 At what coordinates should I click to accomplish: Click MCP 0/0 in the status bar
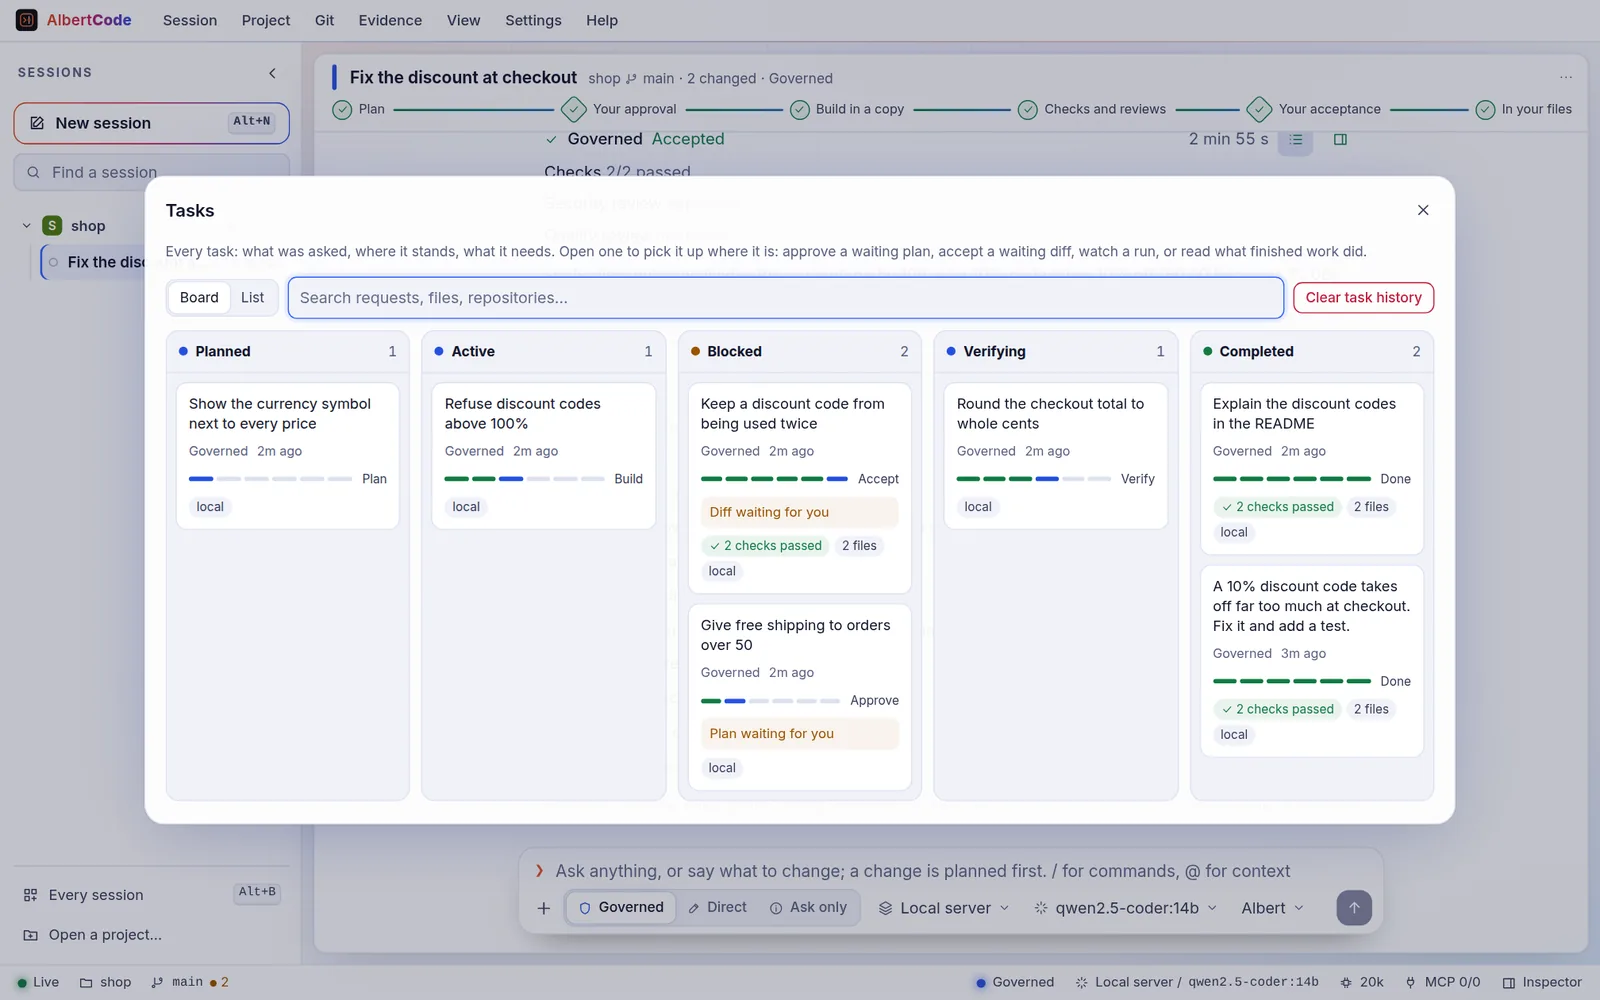(x=1442, y=982)
